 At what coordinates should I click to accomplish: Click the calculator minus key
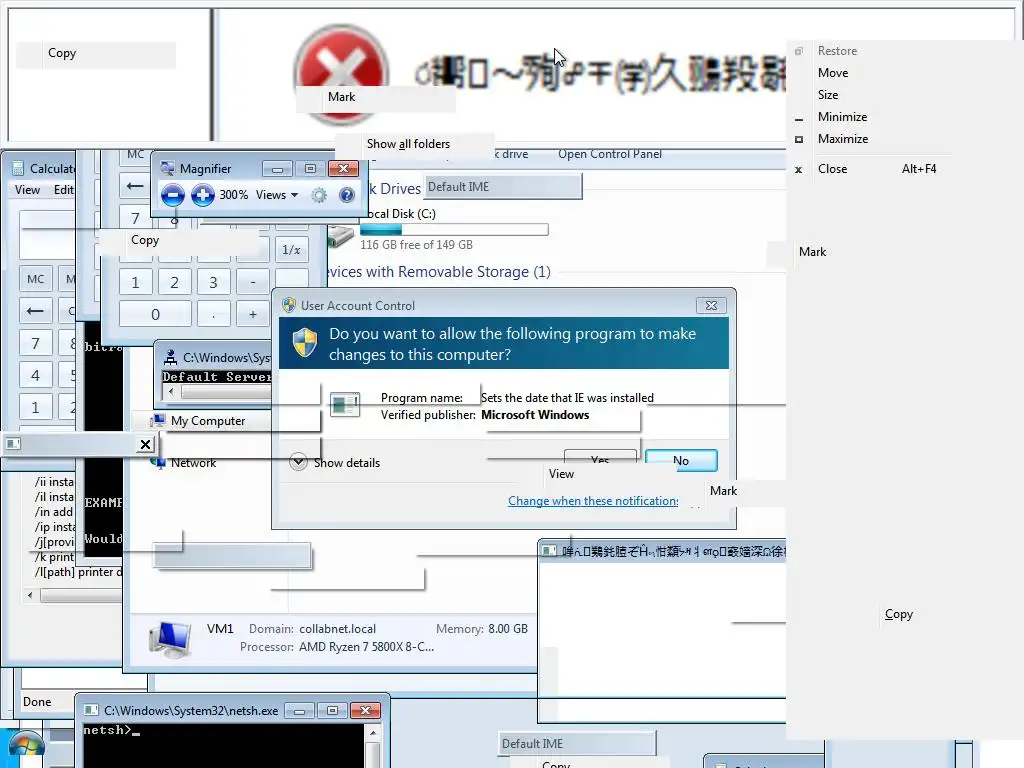pyautogui.click(x=253, y=282)
